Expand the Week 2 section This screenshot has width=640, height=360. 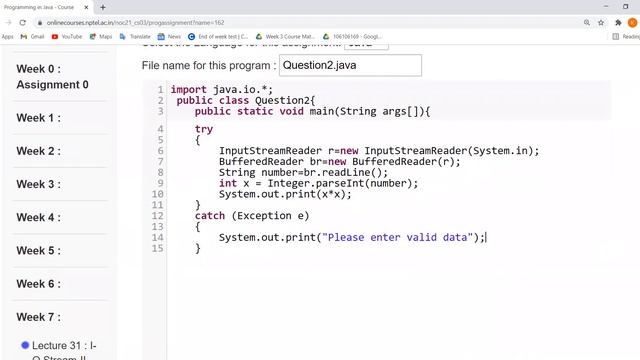pos(38,151)
